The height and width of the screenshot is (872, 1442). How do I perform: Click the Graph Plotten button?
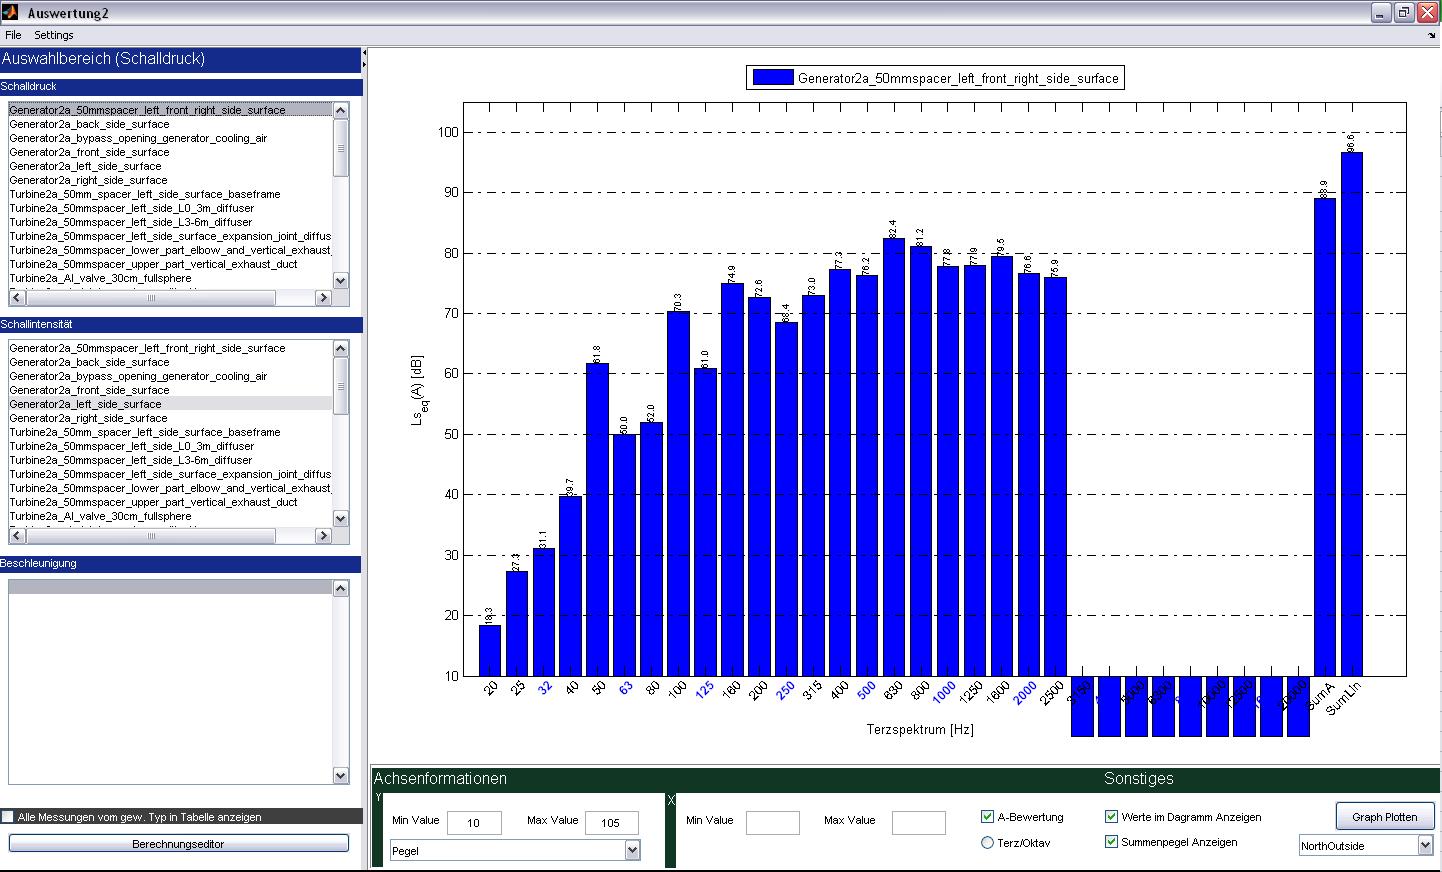point(1384,817)
